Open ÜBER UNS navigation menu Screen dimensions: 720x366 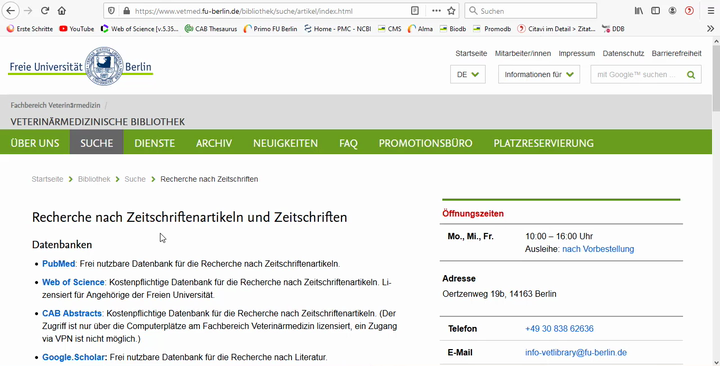pyautogui.click(x=35, y=143)
